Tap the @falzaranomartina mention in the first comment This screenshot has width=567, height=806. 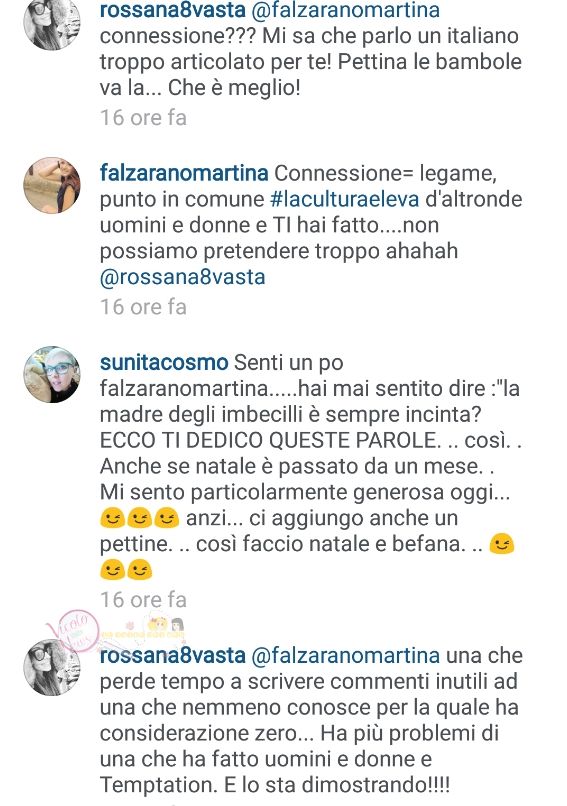pyautogui.click(x=345, y=9)
